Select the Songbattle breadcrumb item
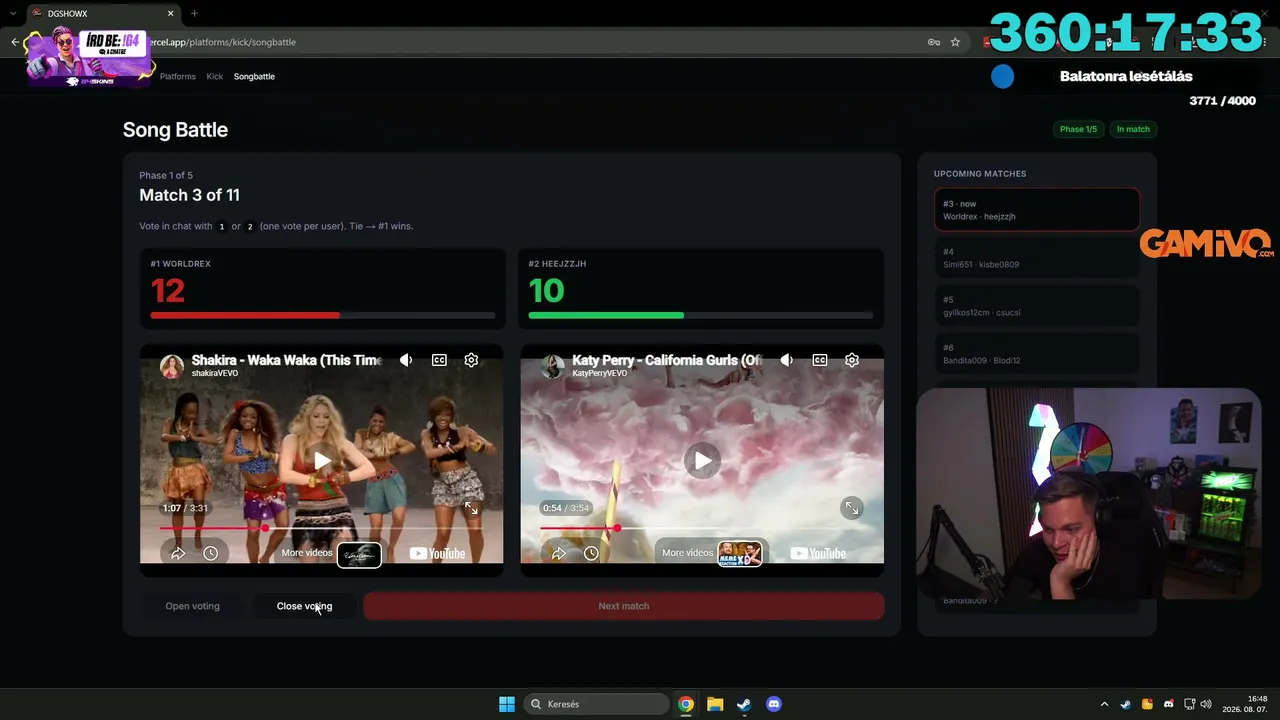This screenshot has width=1280, height=720. pos(254,76)
